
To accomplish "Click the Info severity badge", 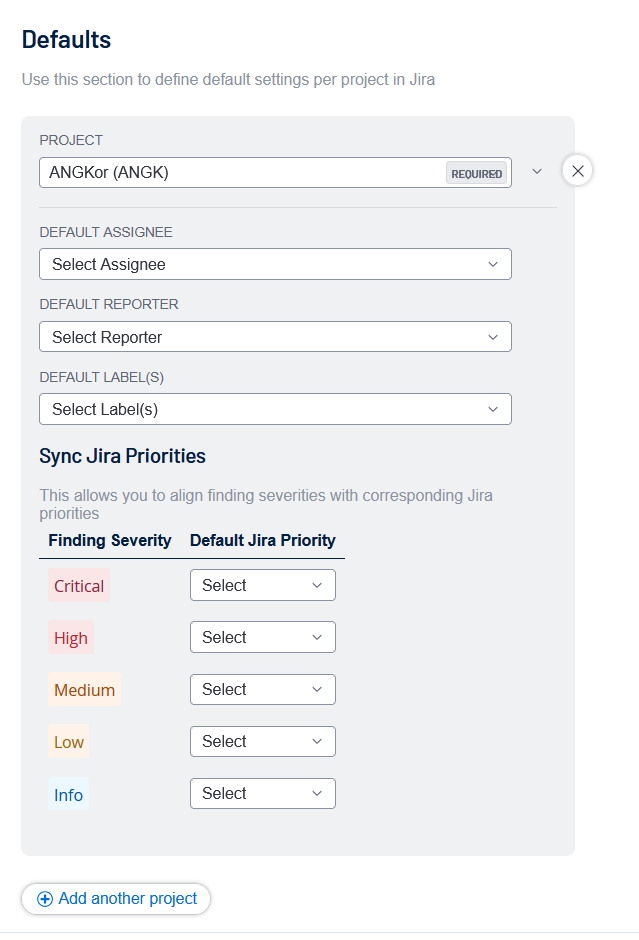I will tap(69, 795).
